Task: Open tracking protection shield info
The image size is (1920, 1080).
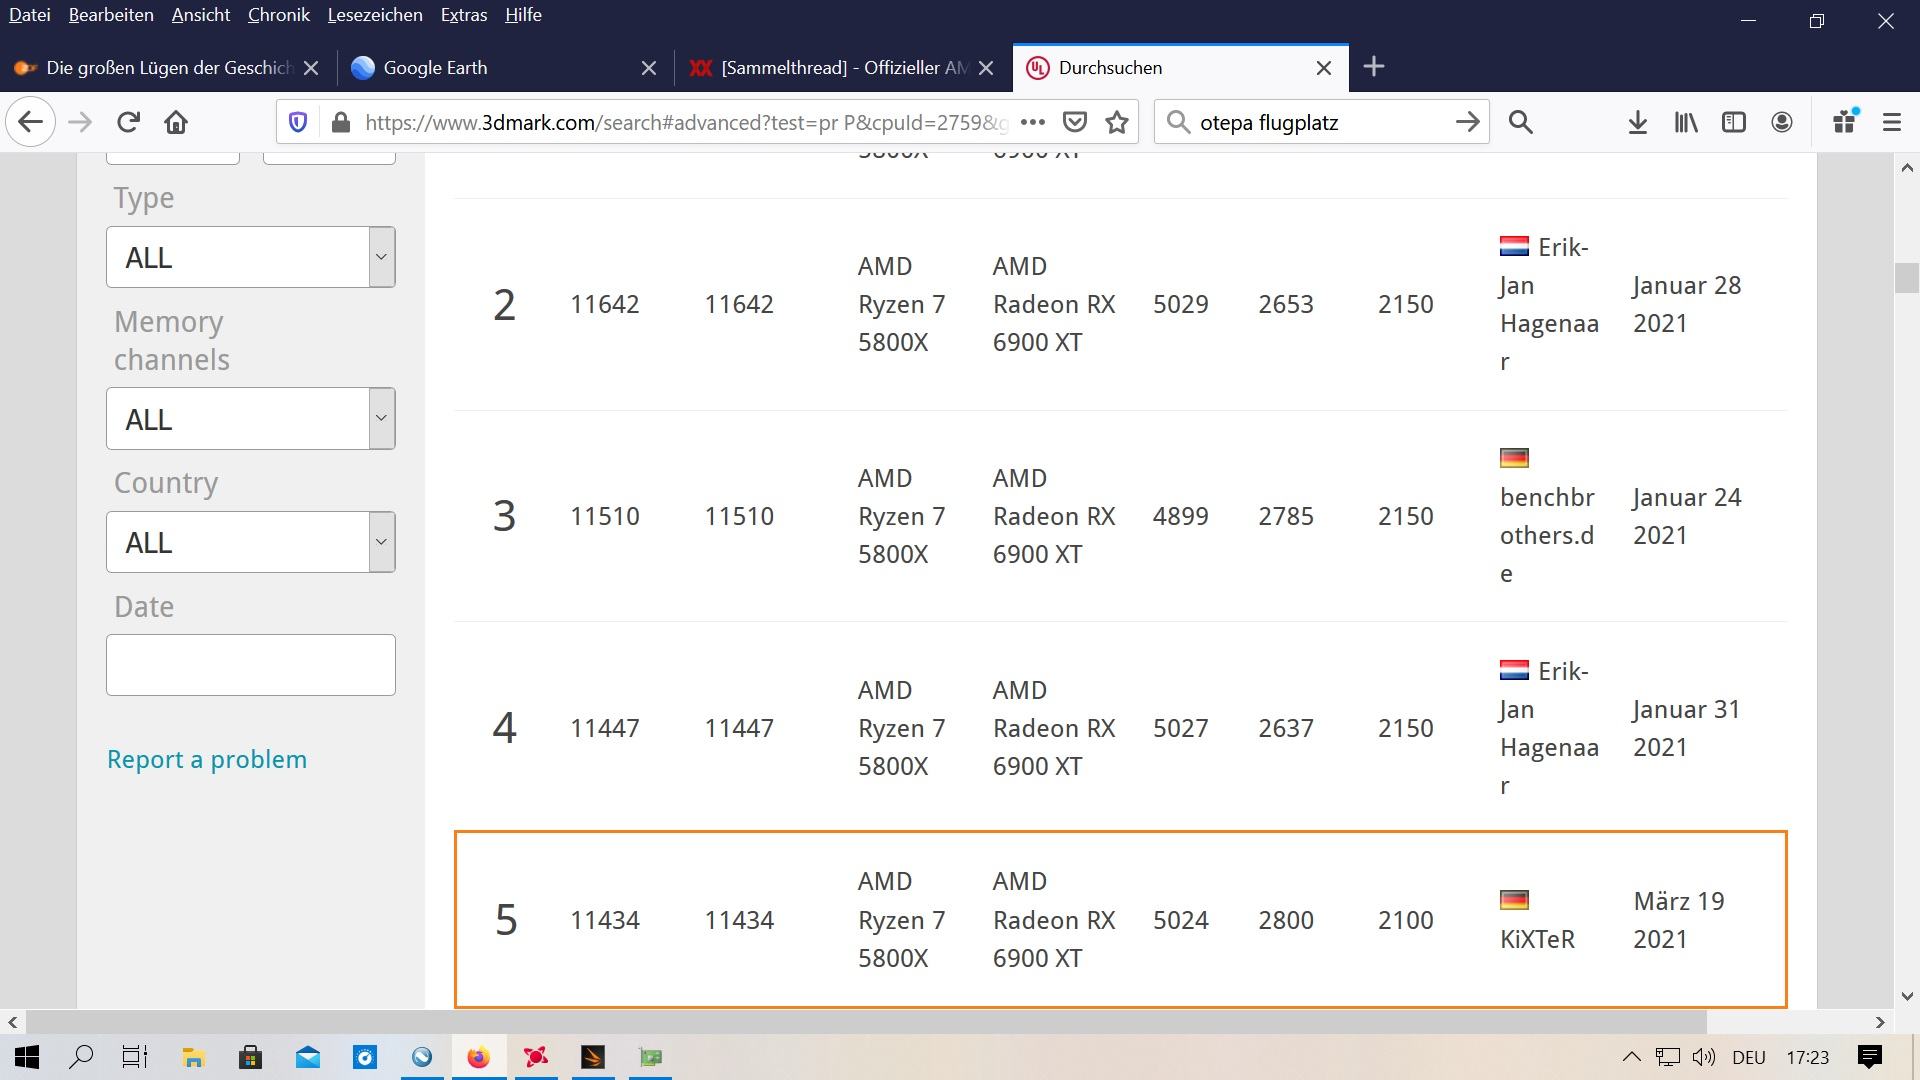Action: pos(297,122)
